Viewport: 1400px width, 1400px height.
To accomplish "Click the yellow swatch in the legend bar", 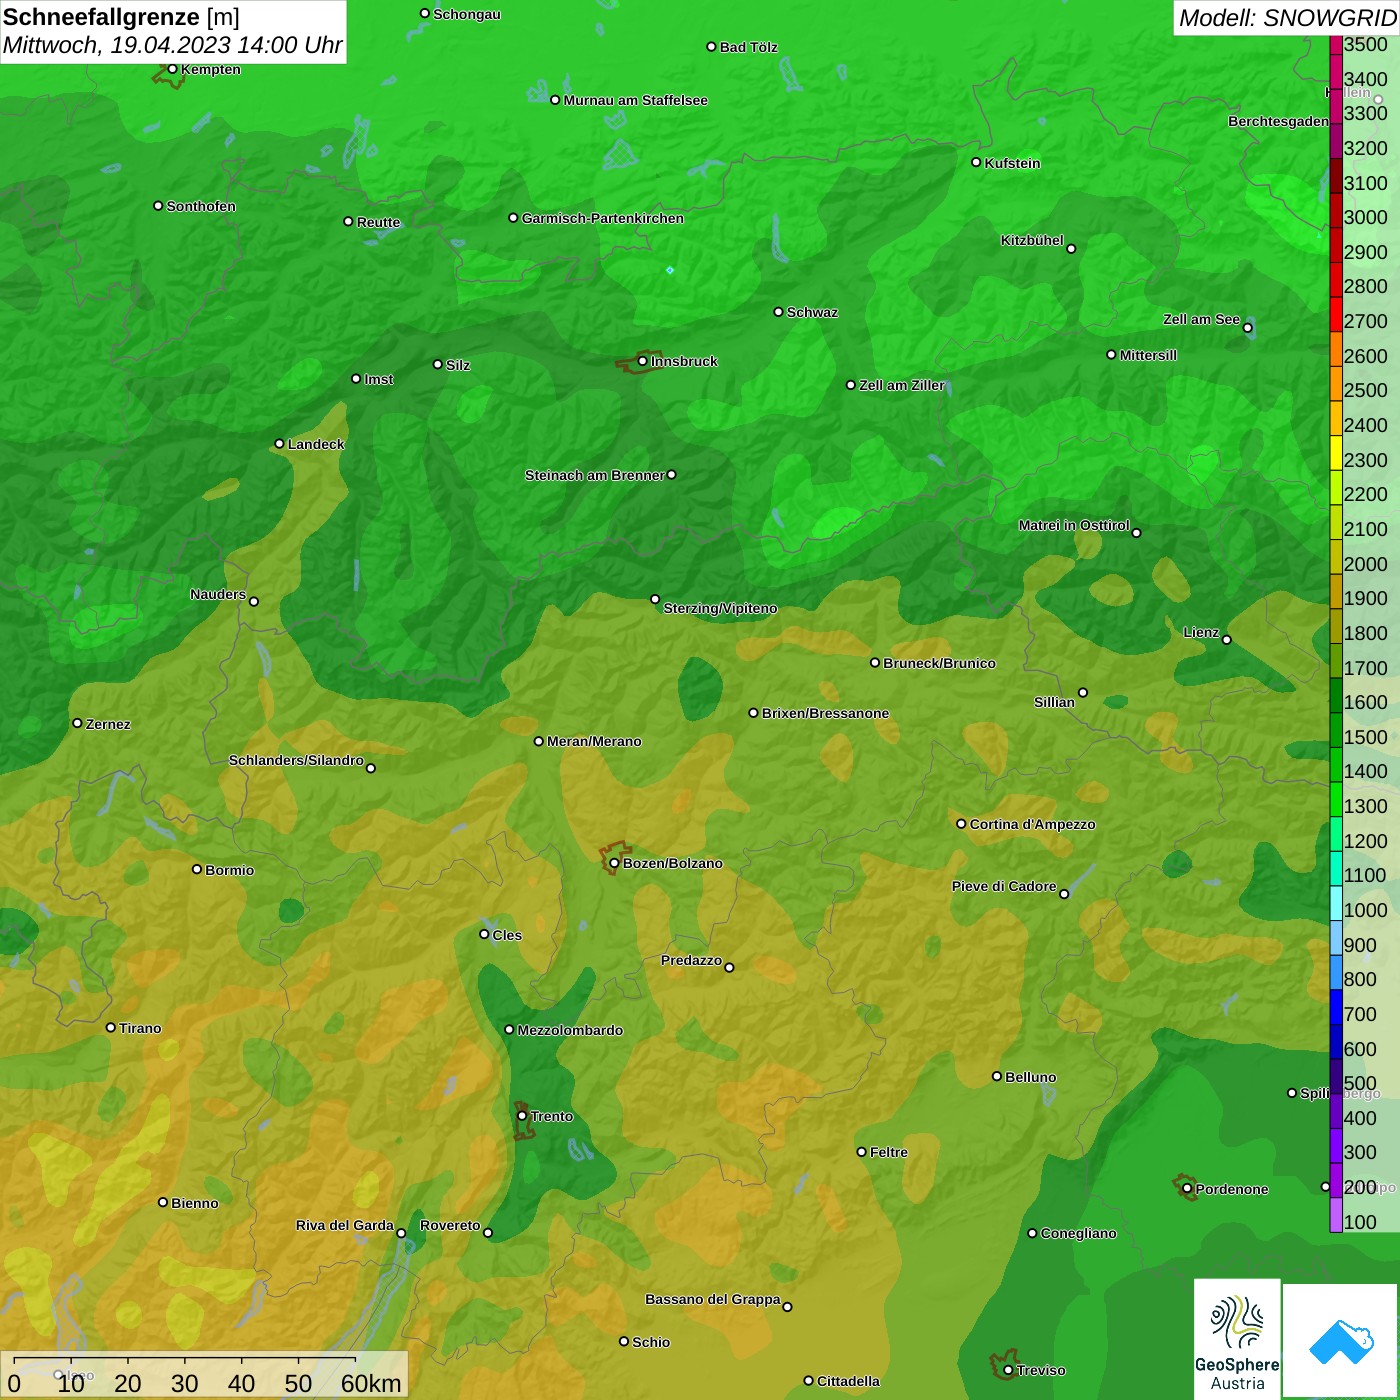I will (x=1336, y=452).
